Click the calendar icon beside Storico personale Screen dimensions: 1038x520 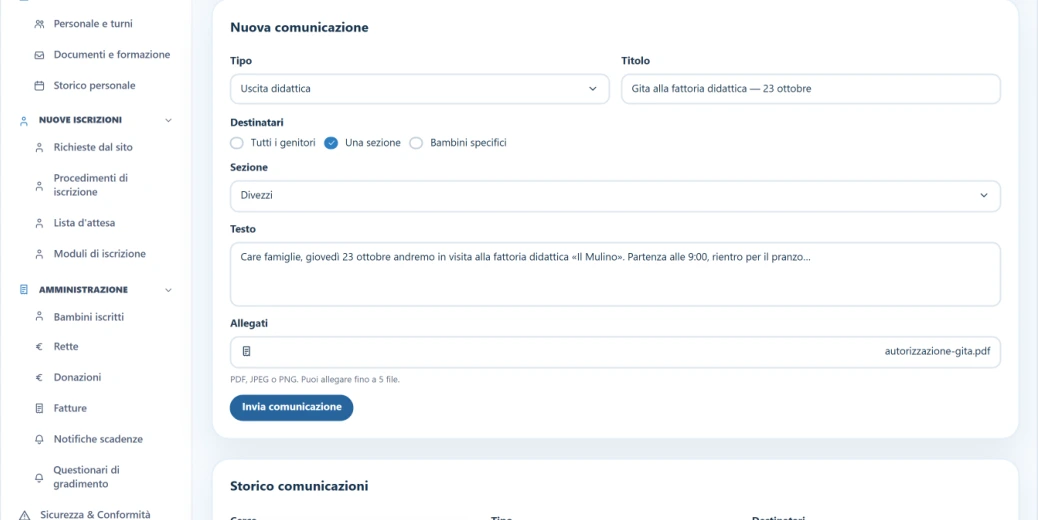pos(39,86)
